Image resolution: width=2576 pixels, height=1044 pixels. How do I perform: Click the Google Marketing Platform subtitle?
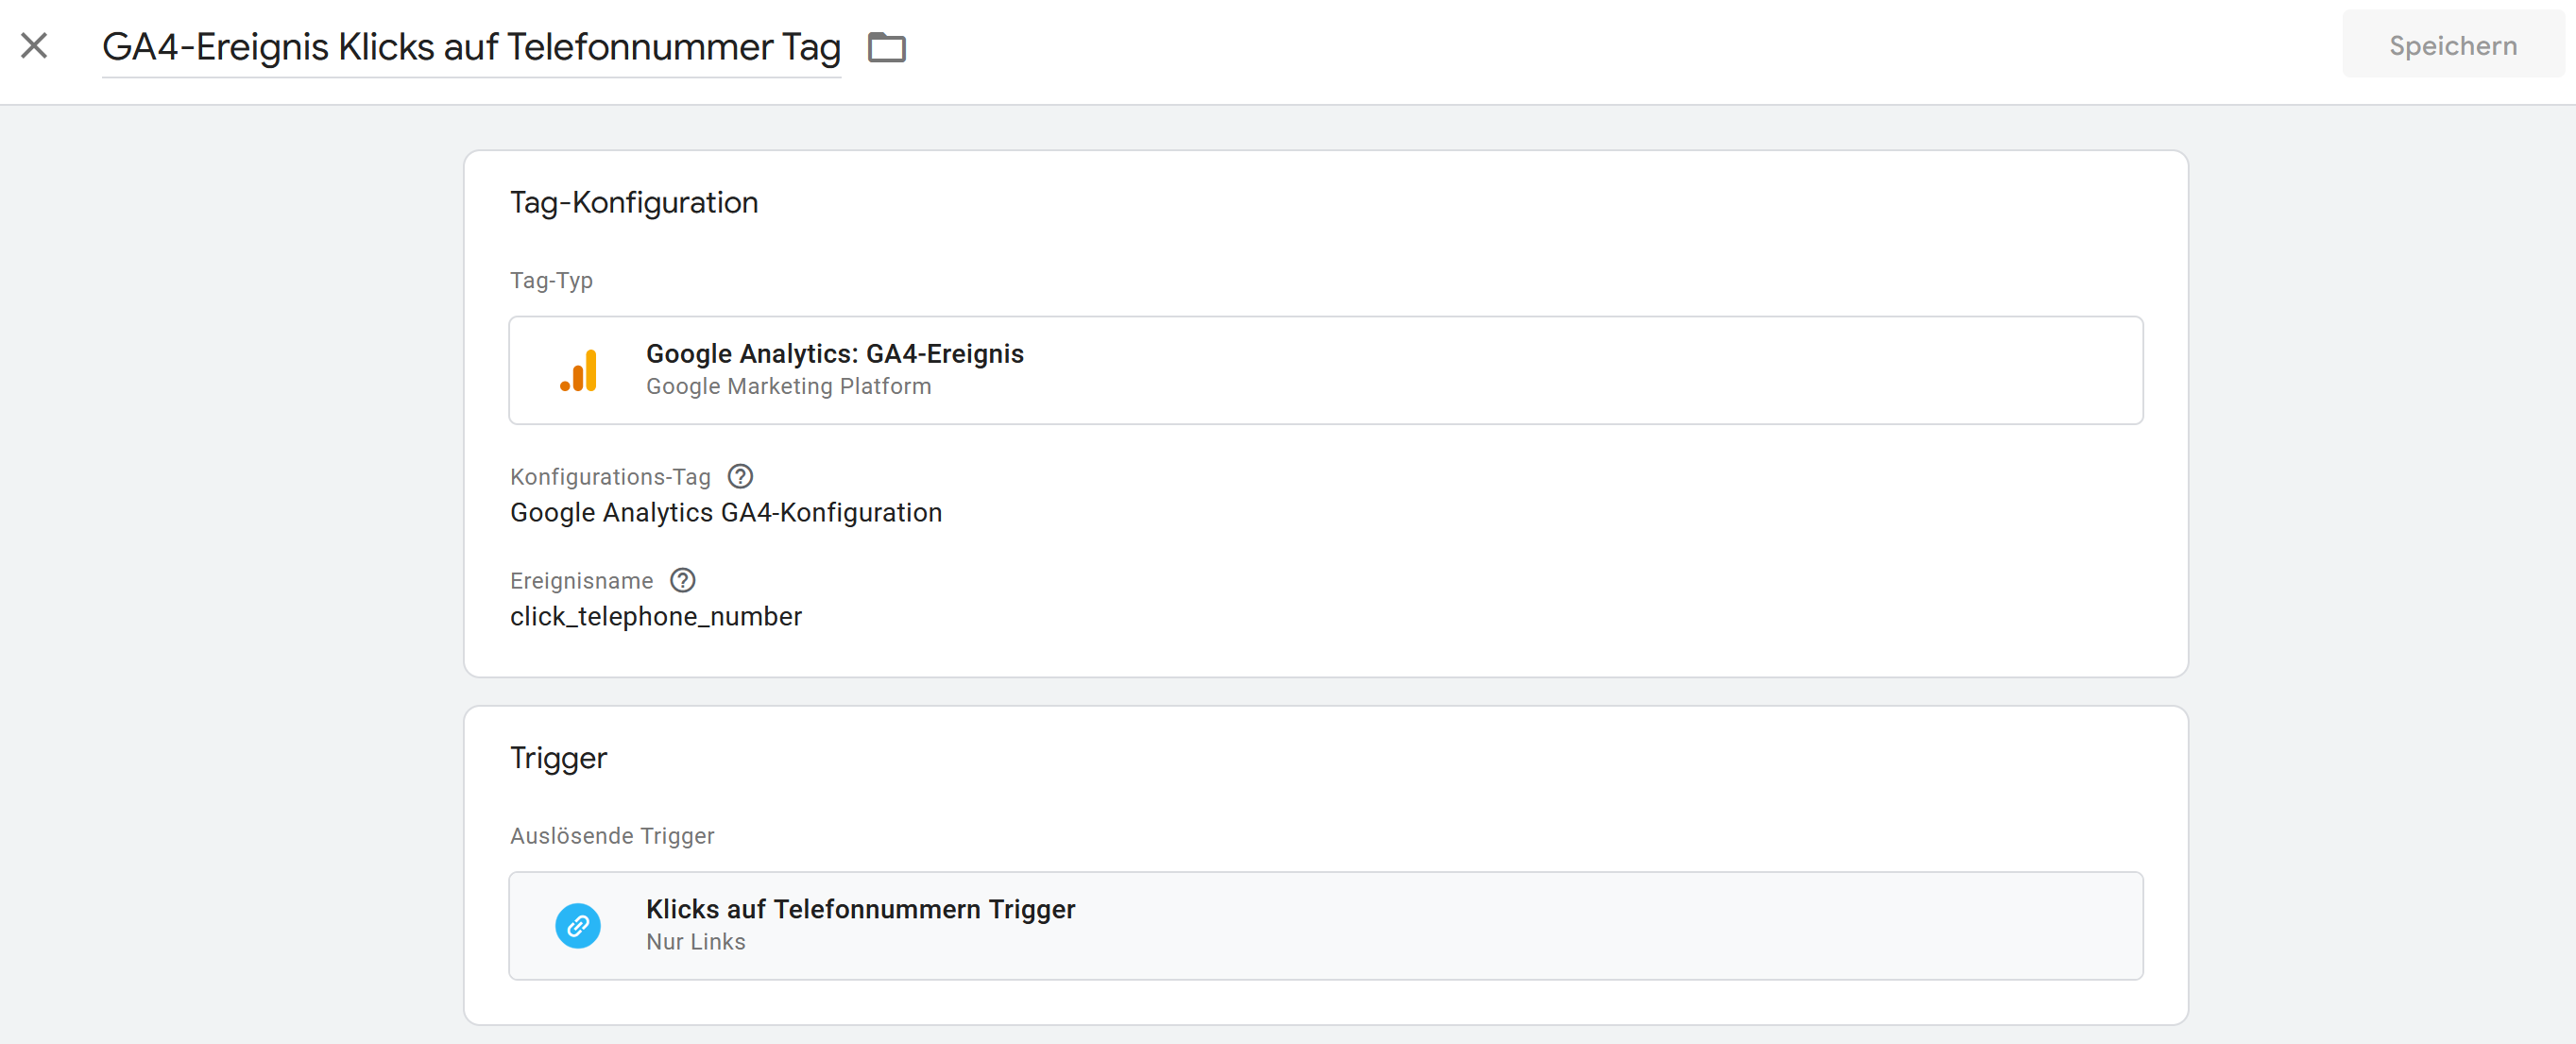pos(788,386)
